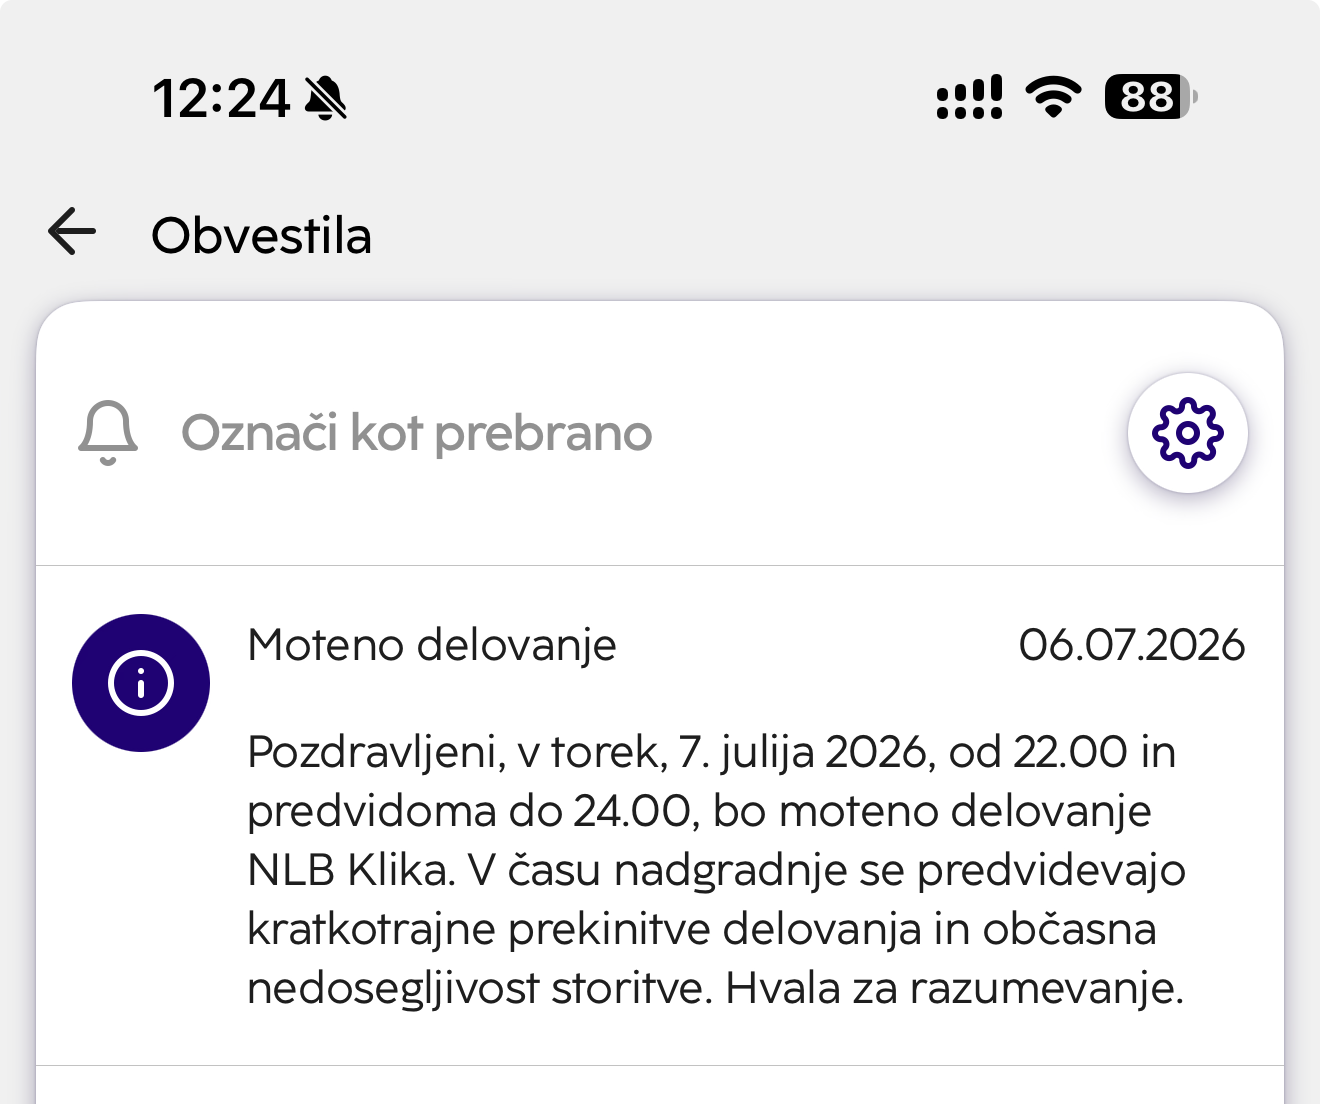Tap the cellular signal dots icon
Screen dimensions: 1320x1104
(x=969, y=97)
